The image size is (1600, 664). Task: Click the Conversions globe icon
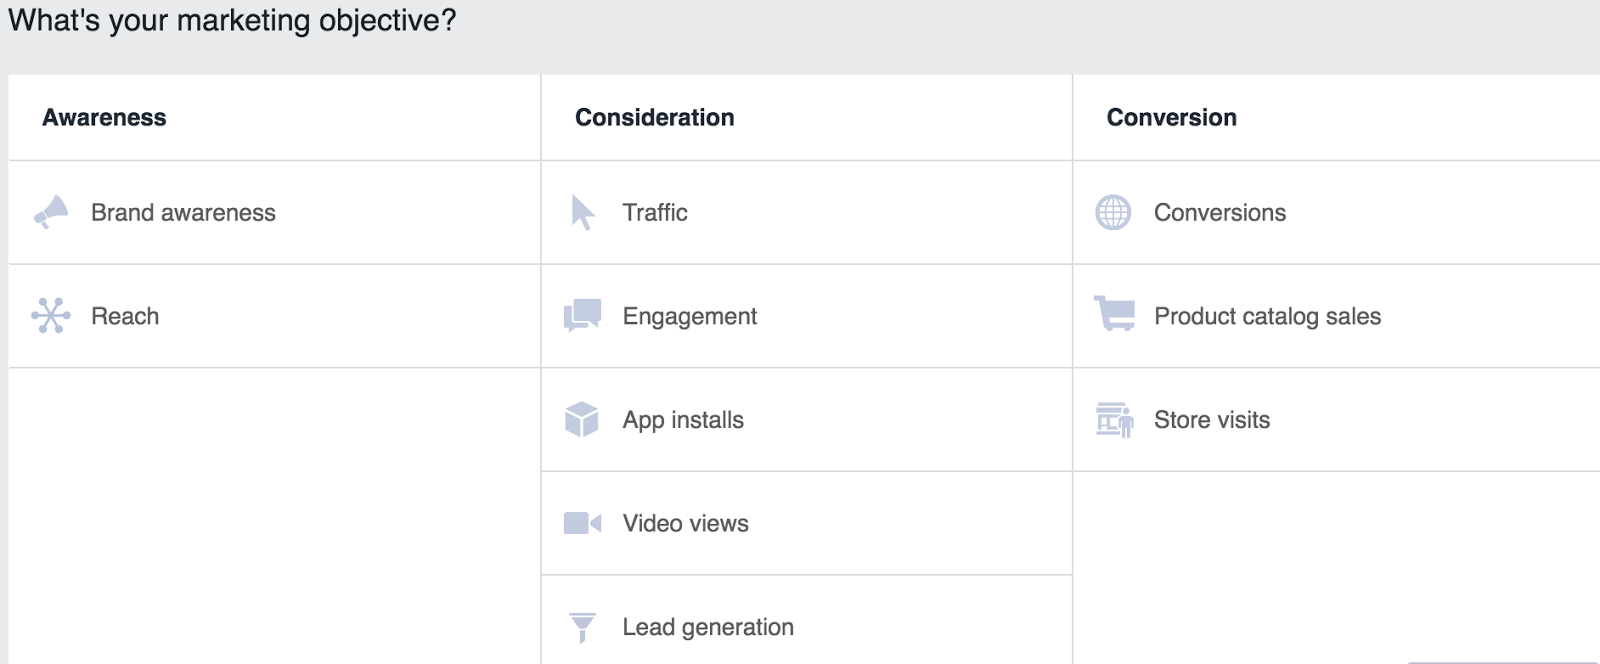(1113, 212)
